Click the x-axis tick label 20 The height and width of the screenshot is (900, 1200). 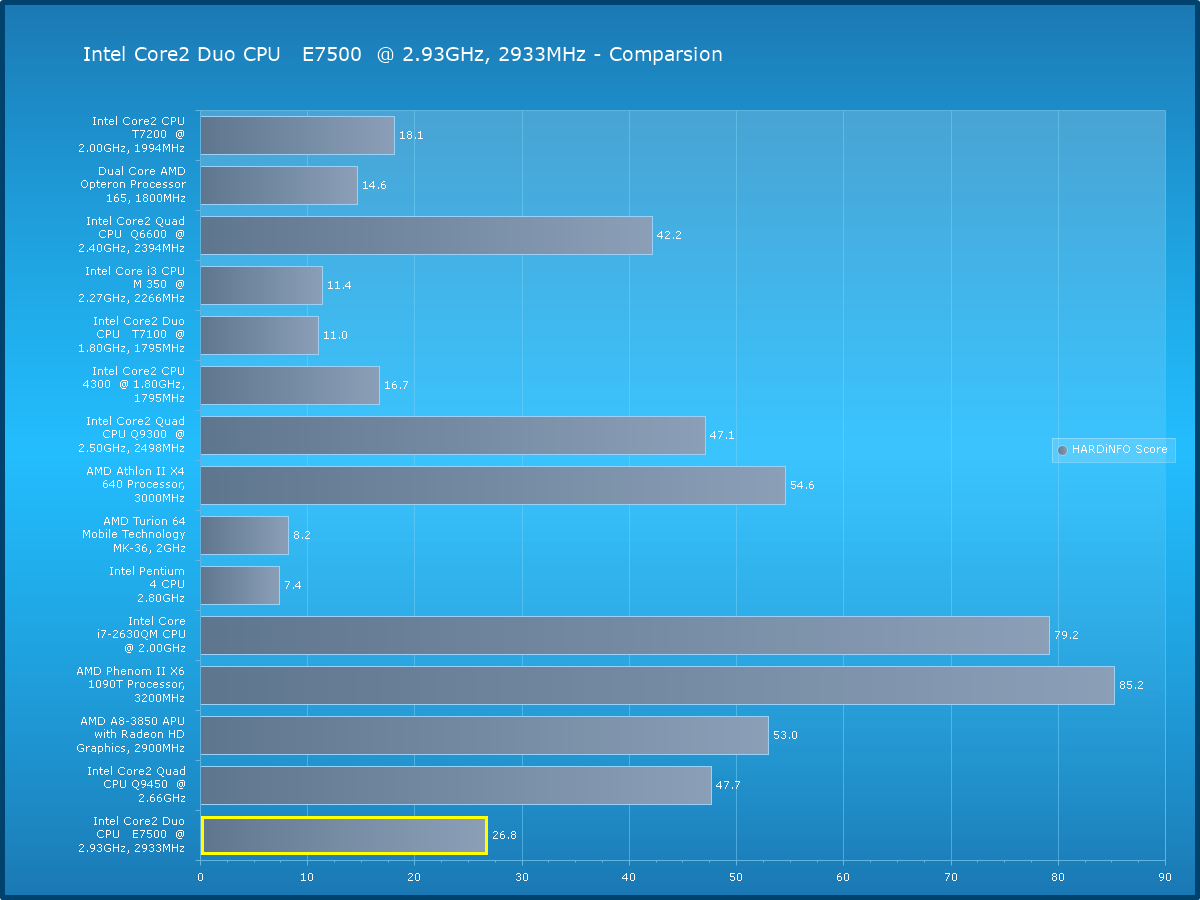tap(414, 877)
